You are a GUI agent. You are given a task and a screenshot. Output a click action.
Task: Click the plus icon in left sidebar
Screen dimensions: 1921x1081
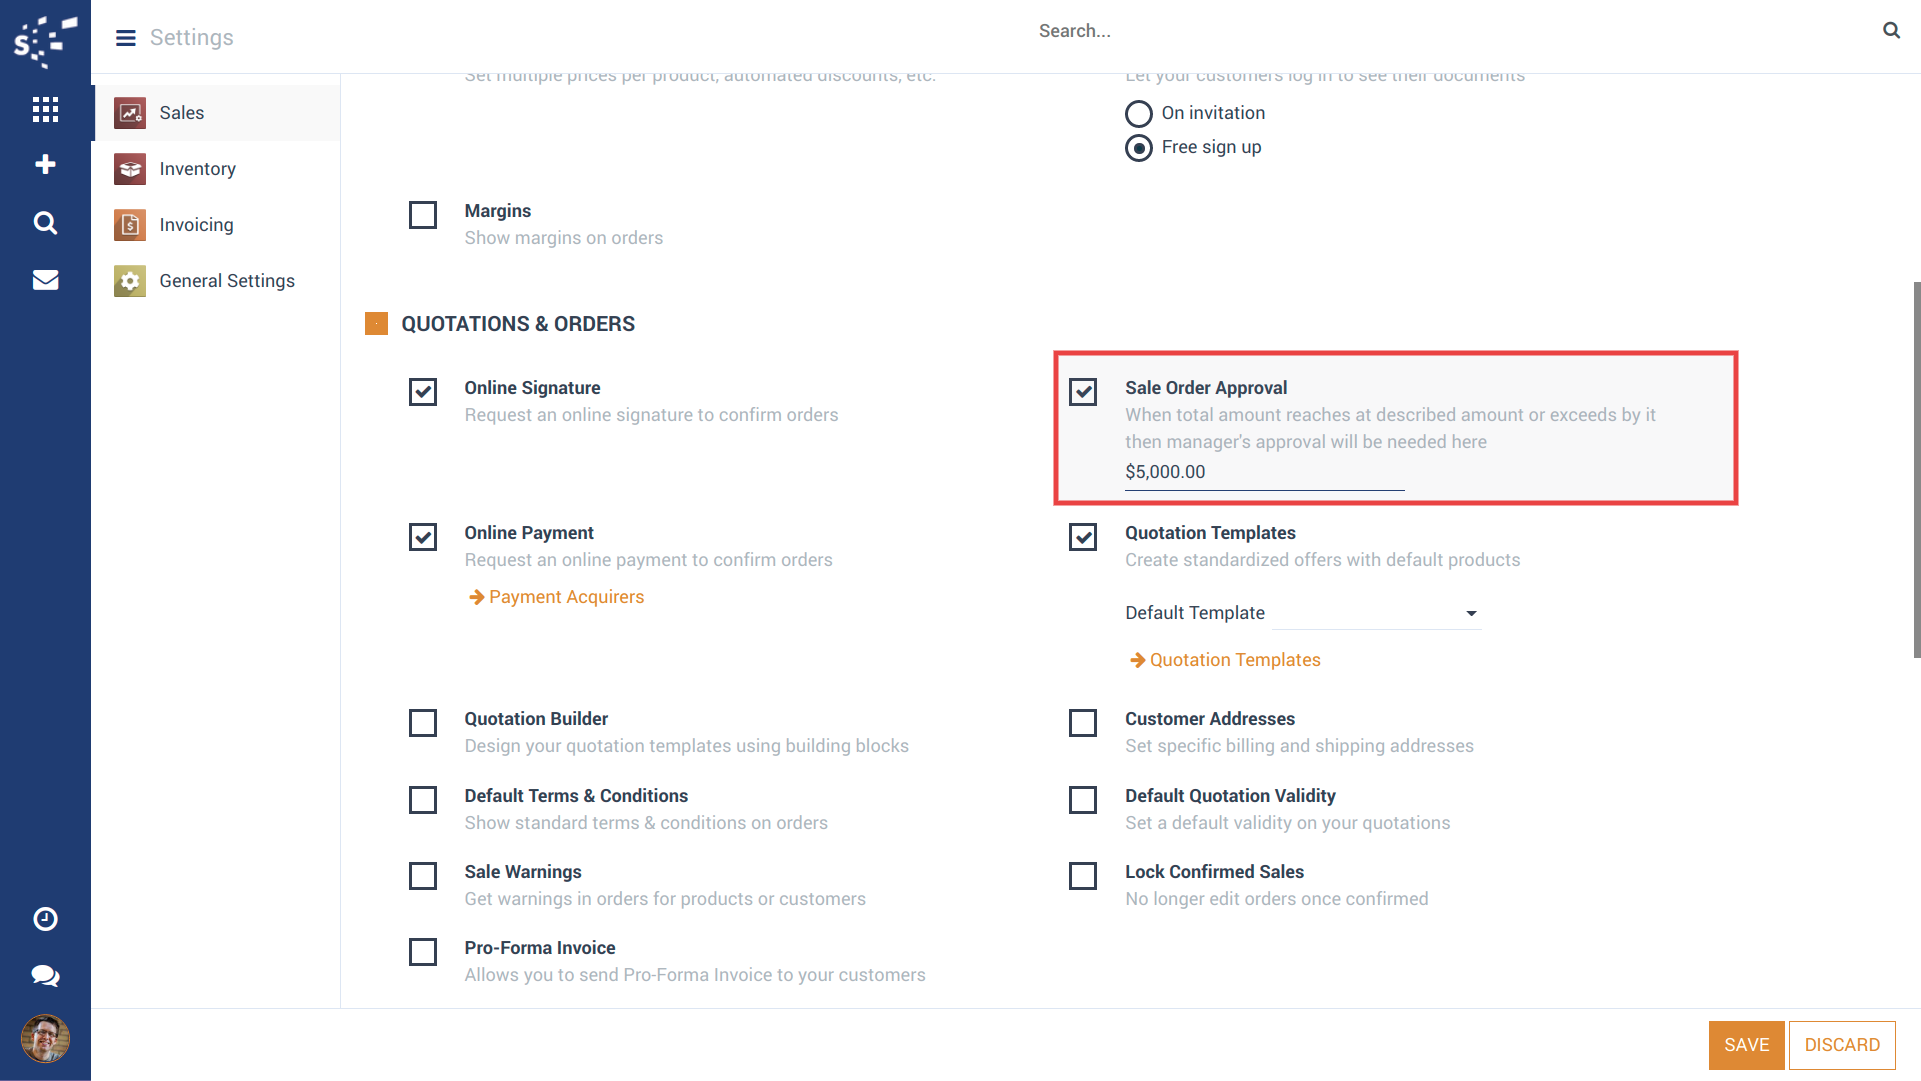[x=45, y=165]
